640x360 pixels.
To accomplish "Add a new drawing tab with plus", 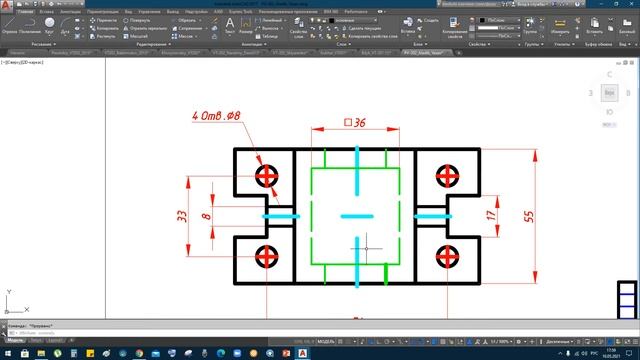I will (x=459, y=53).
